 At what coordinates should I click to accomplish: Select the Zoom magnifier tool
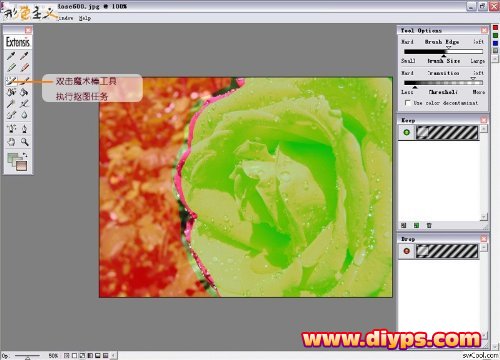24,142
